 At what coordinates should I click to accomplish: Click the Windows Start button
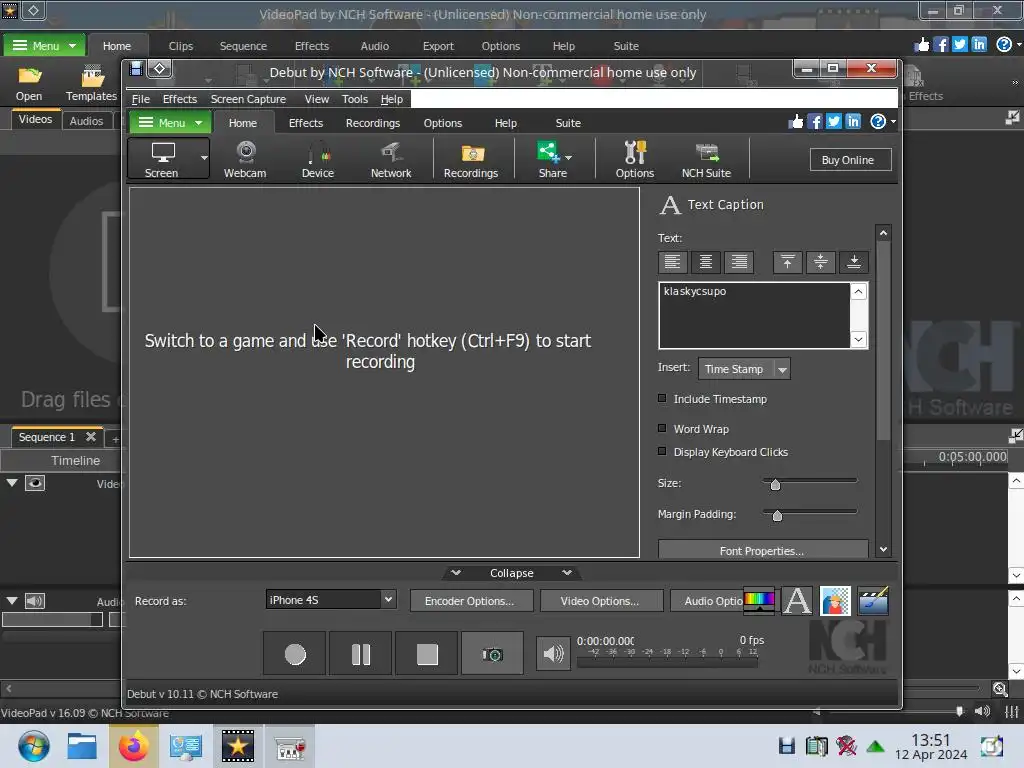[x=33, y=746]
